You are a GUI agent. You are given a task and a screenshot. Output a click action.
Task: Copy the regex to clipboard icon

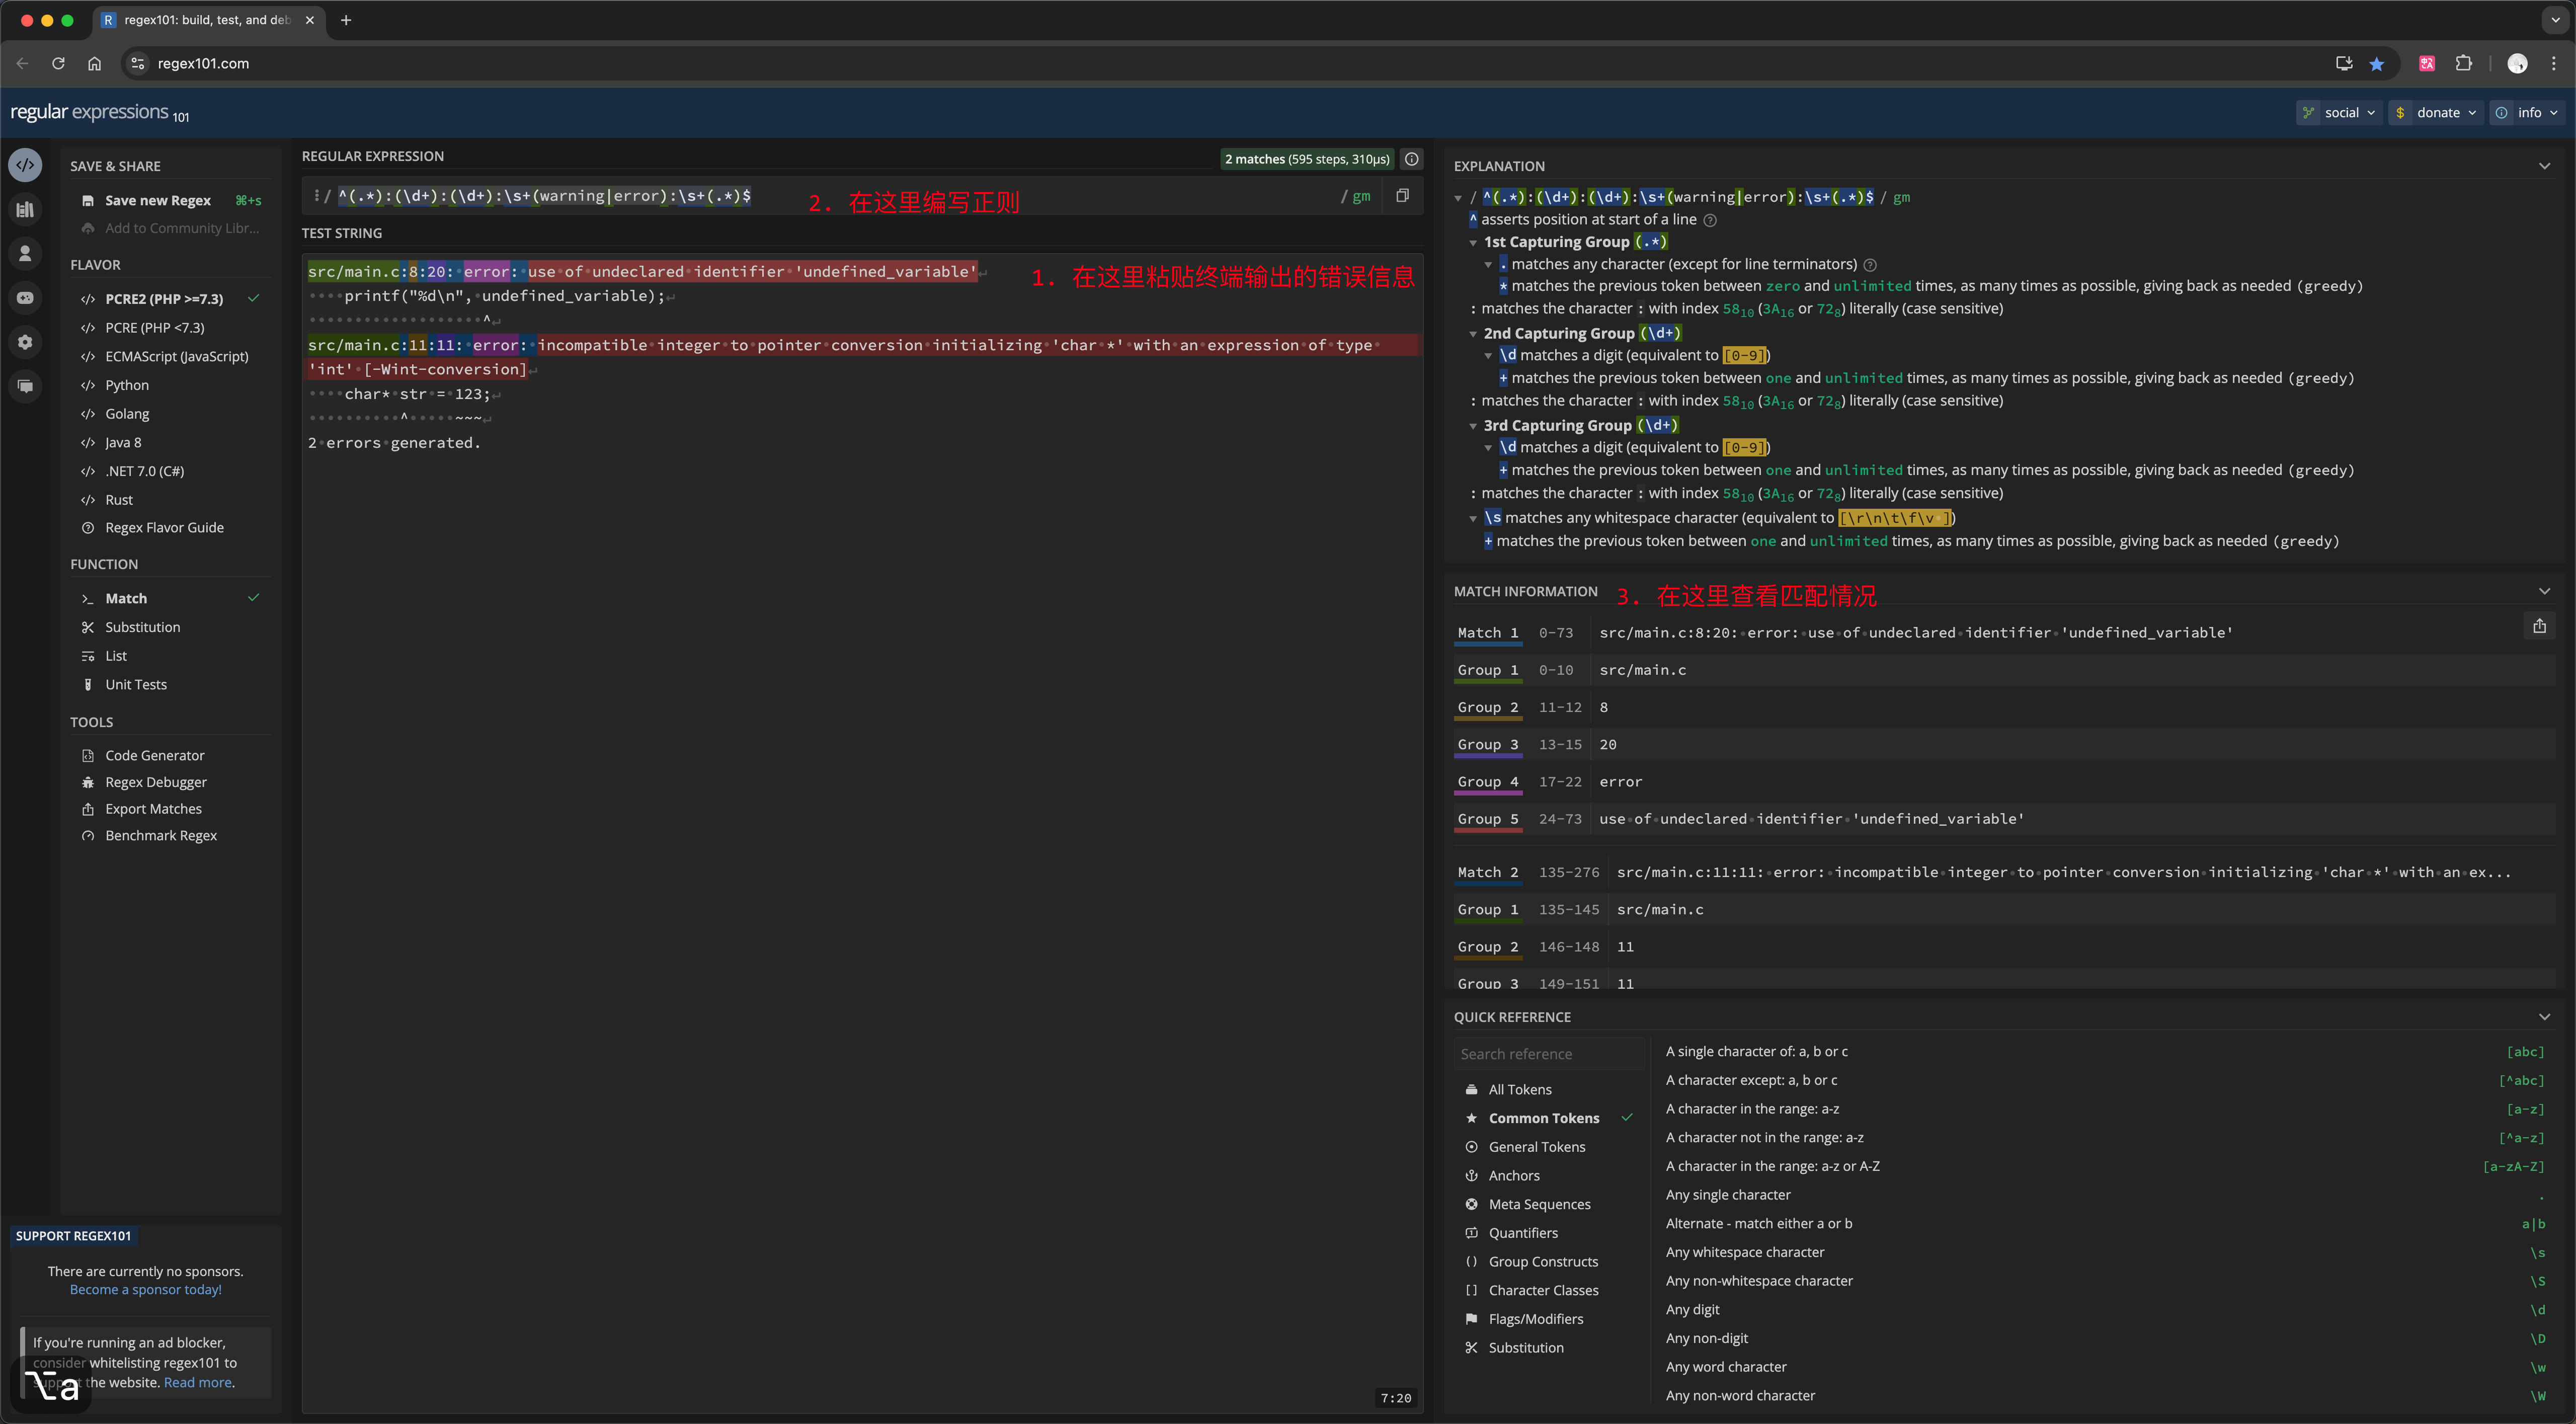coord(1402,196)
